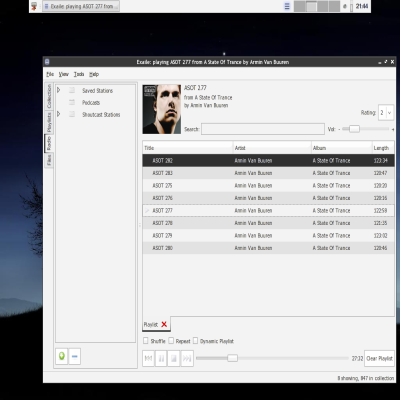Switch to first workspace in pager
Screen dimensions: 400x400
pos(300,6)
